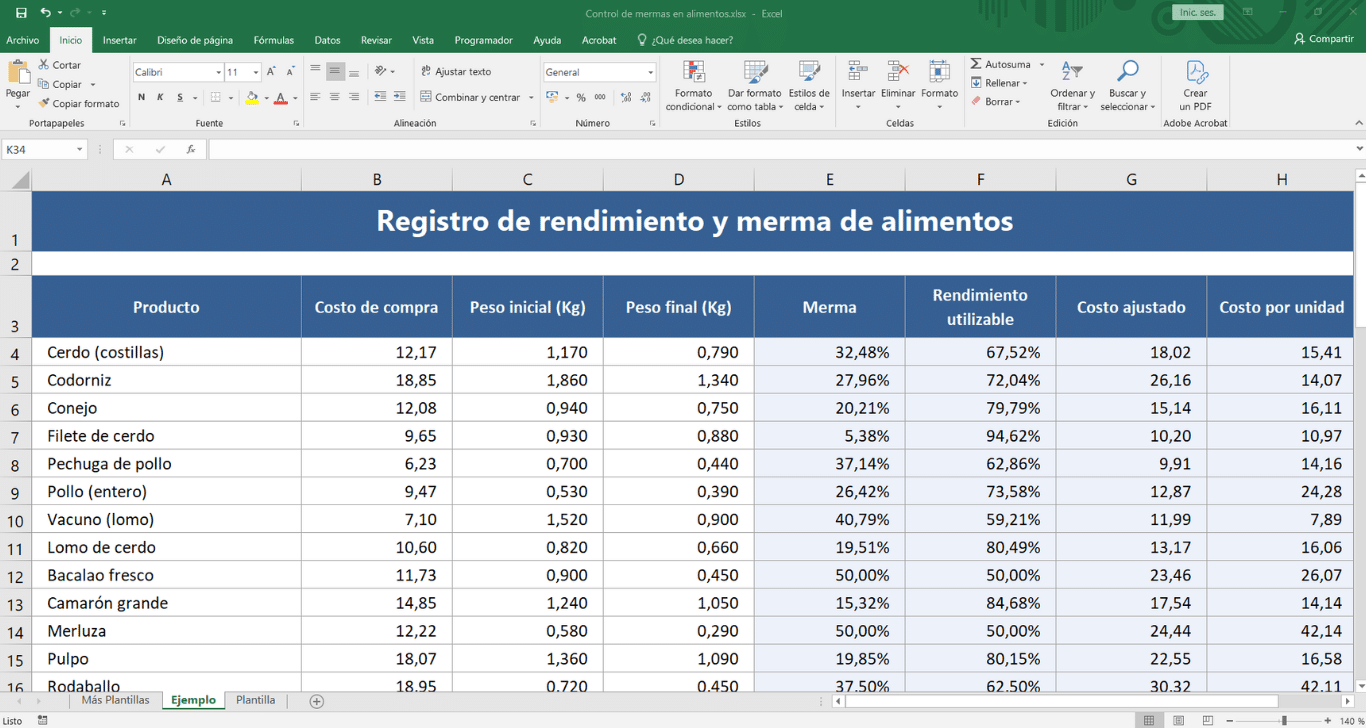Image resolution: width=1366 pixels, height=728 pixels.
Task: Open the Fórmulas ribbon tab
Action: (x=273, y=40)
